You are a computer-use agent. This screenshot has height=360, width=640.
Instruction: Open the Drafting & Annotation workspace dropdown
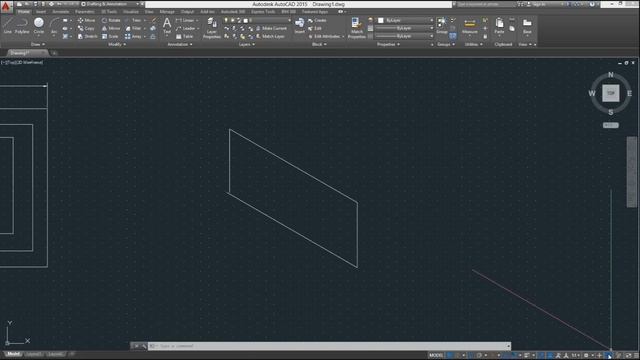coord(111,4)
